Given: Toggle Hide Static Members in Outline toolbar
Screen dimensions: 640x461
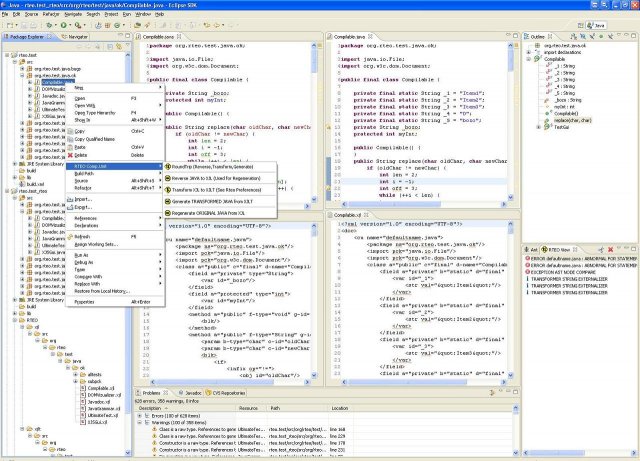Looking at the screenshot, I should (592, 36).
